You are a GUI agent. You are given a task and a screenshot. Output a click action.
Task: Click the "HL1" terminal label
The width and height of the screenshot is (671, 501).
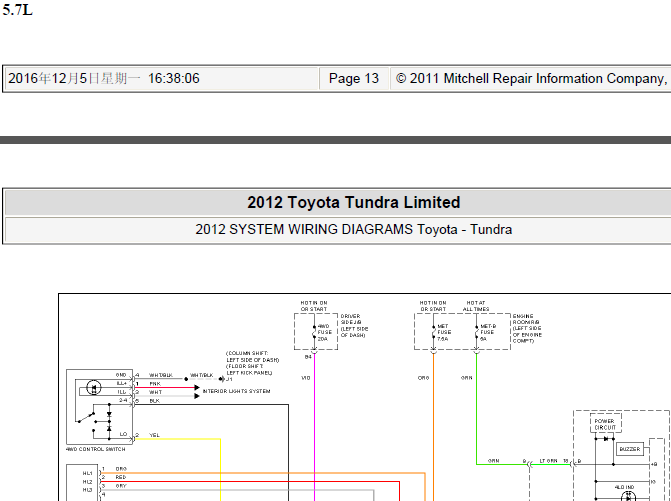[x=87, y=473]
